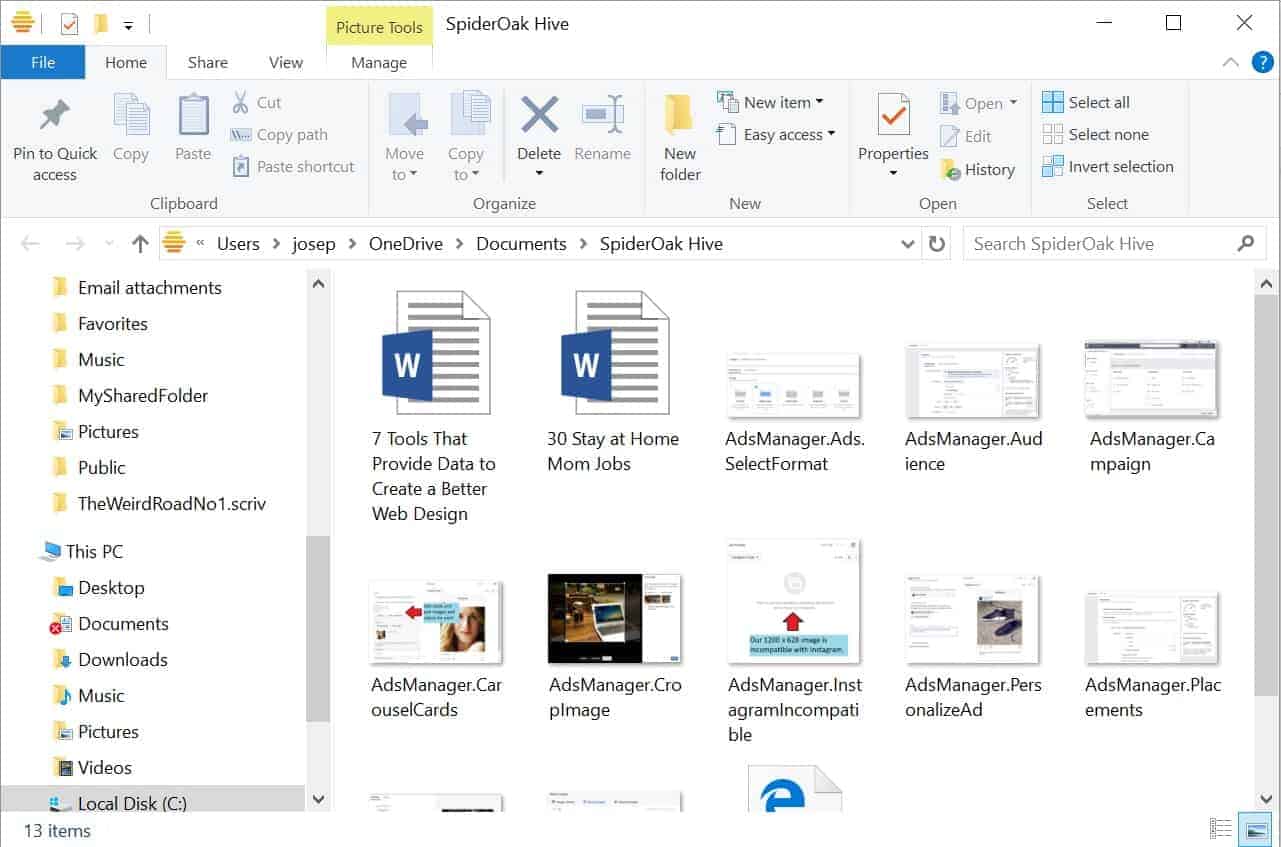Click the josep breadcrumb in the address bar
The width and height of the screenshot is (1281, 847).
click(314, 243)
